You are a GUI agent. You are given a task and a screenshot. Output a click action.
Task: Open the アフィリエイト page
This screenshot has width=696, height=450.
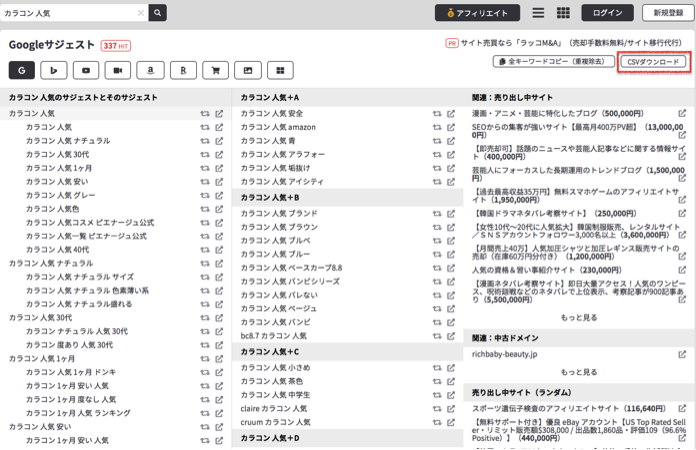click(x=477, y=13)
